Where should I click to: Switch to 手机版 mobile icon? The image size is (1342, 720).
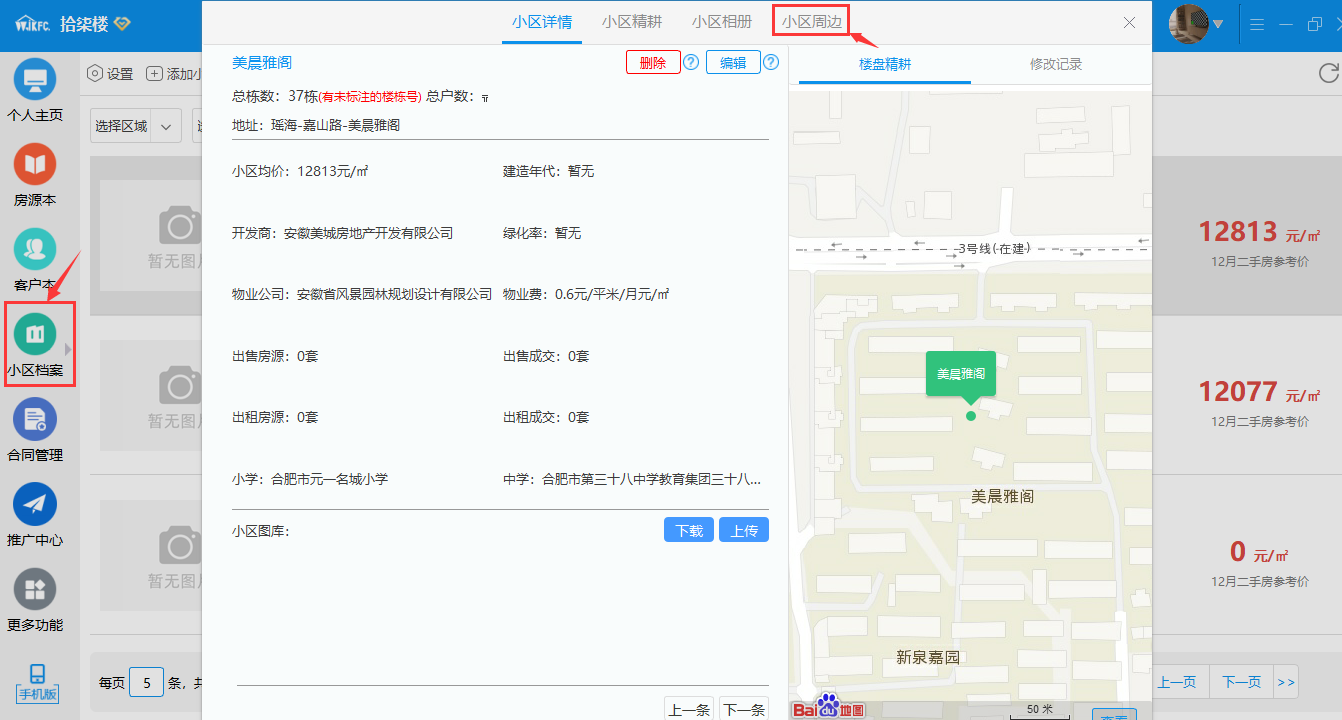pyautogui.click(x=38, y=682)
